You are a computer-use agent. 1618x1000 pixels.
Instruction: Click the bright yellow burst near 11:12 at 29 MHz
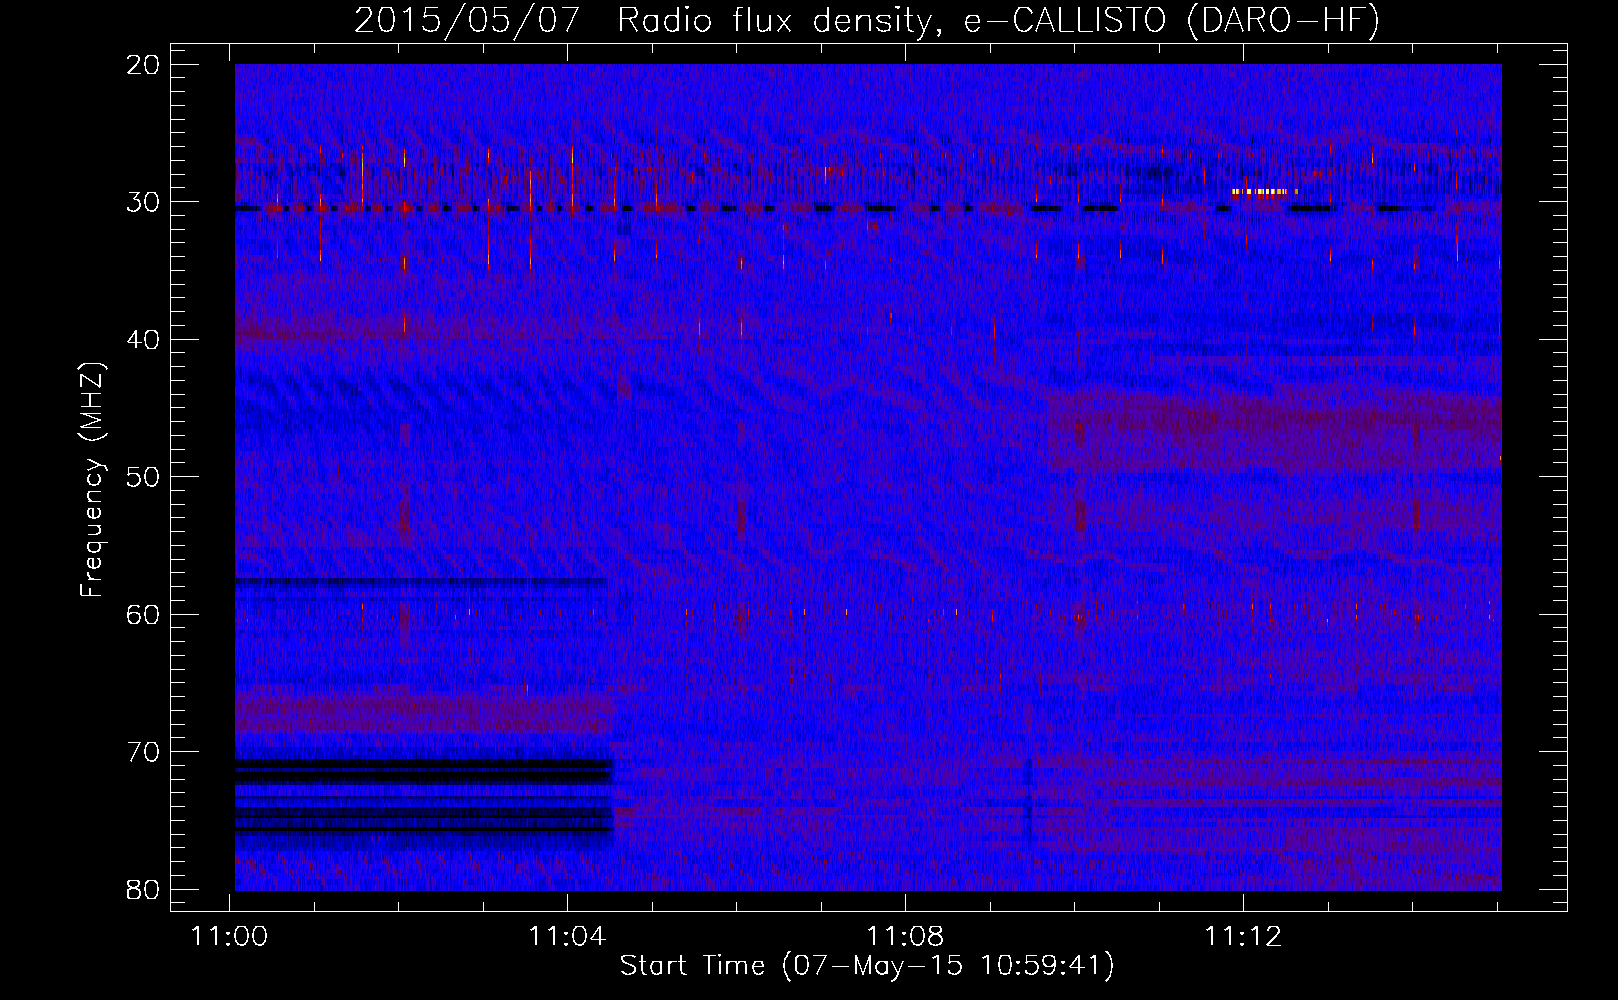coord(1265,191)
